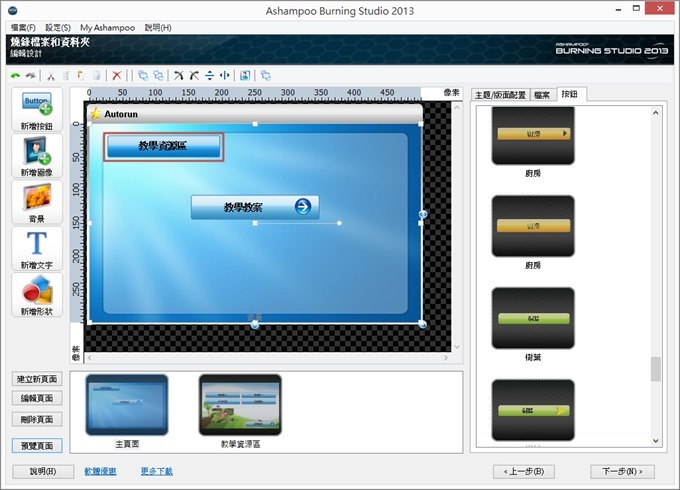
Task: Open the 檔案(F) menu
Action: pos(23,28)
